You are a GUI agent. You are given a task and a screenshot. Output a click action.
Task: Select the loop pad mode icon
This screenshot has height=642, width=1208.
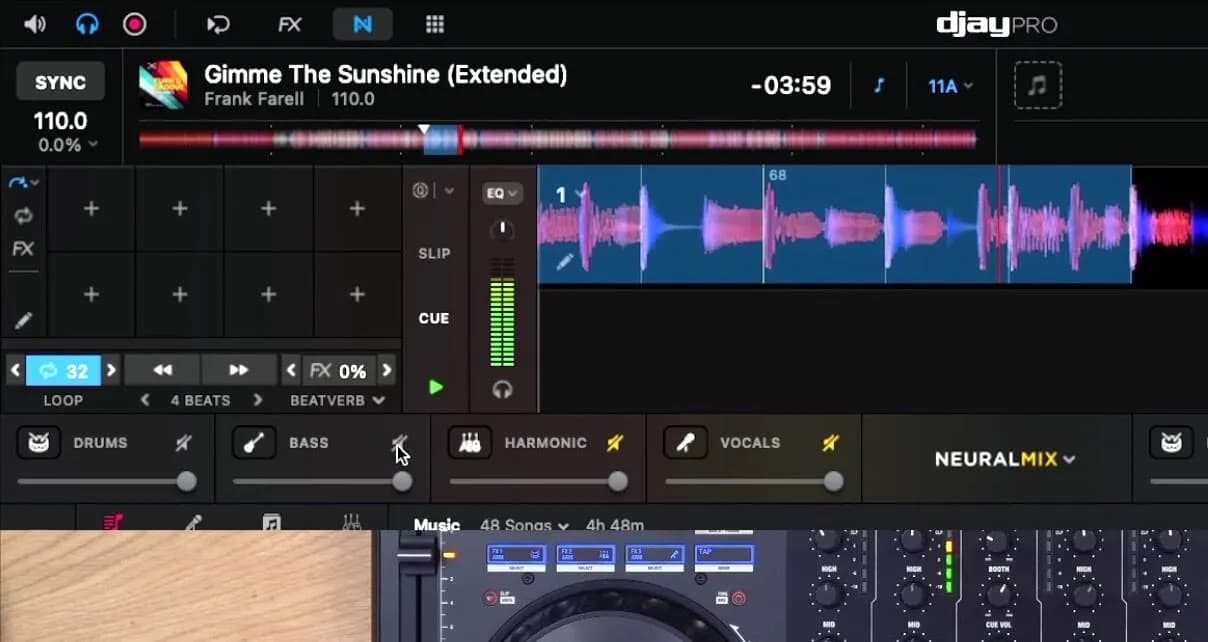pyautogui.click(x=22, y=216)
